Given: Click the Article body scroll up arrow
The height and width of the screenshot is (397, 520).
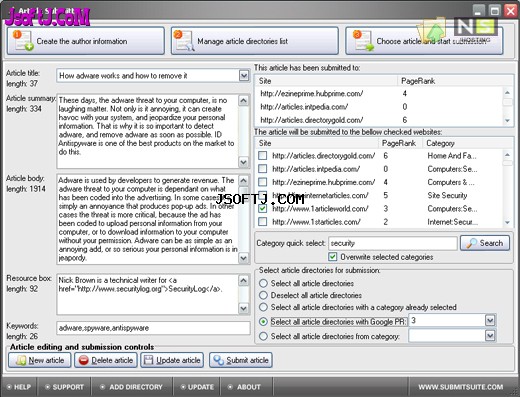Looking at the screenshot, I should point(244,181).
